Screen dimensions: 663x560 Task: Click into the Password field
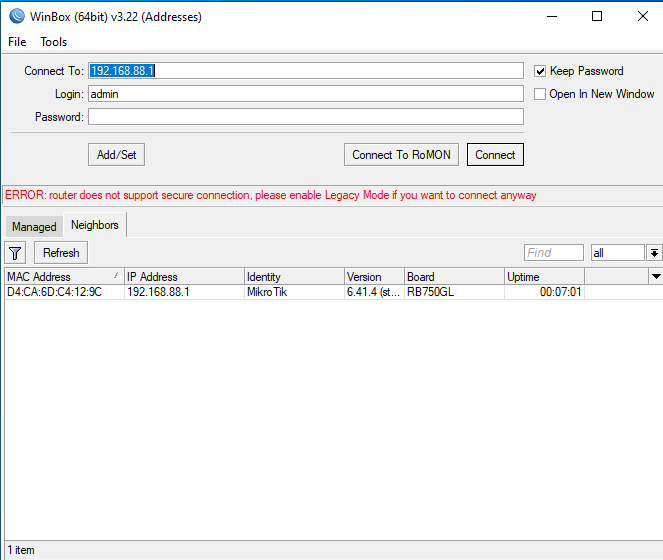305,117
